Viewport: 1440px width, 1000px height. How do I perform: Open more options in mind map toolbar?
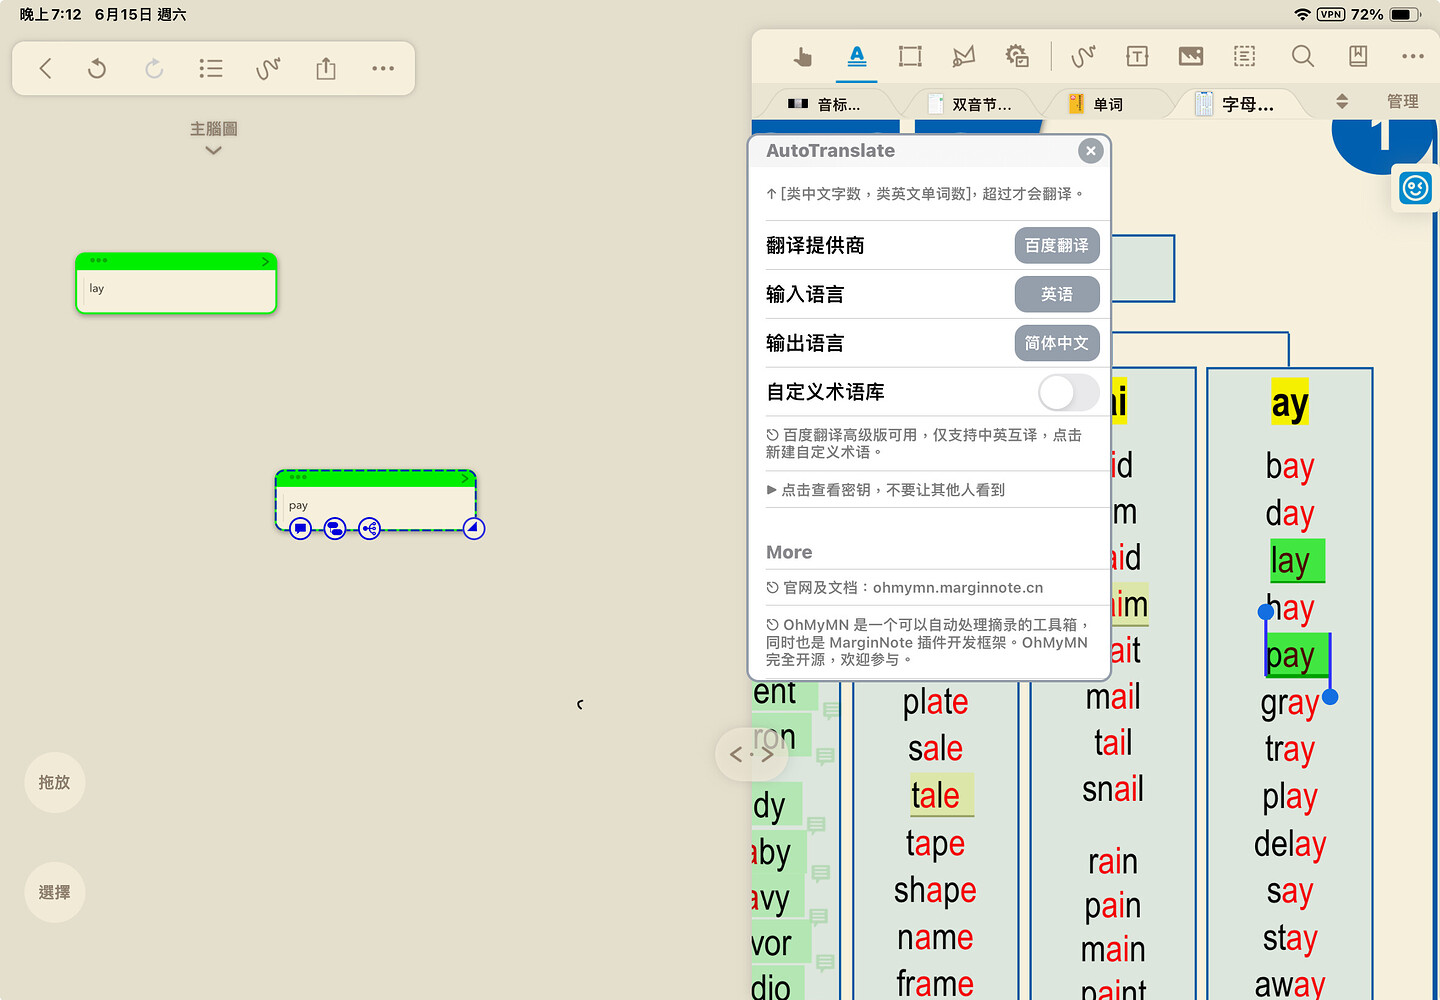(383, 68)
